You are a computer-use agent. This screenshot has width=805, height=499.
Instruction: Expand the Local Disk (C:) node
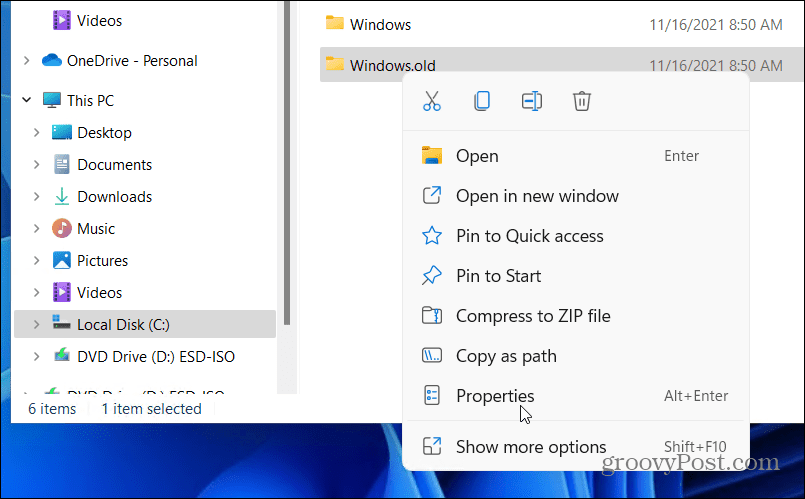click(x=37, y=324)
